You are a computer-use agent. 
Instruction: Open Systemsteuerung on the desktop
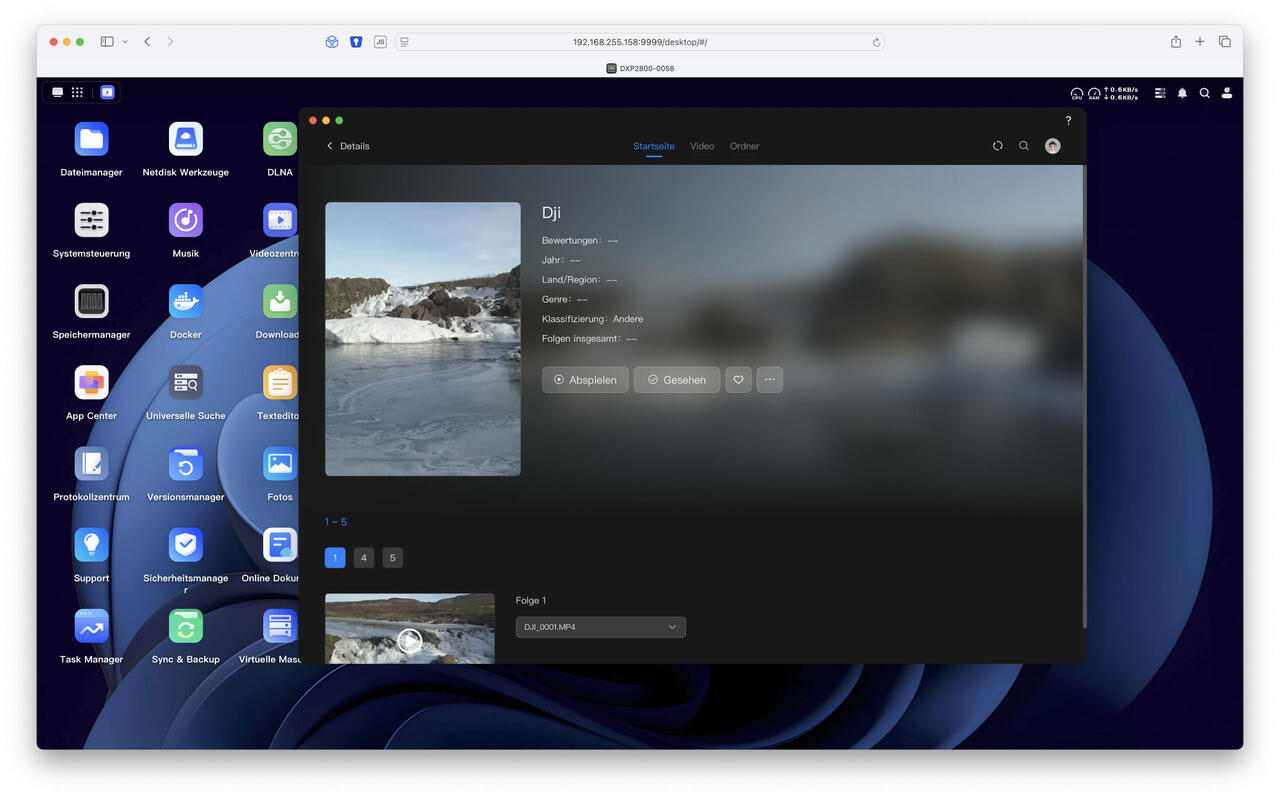coord(91,220)
